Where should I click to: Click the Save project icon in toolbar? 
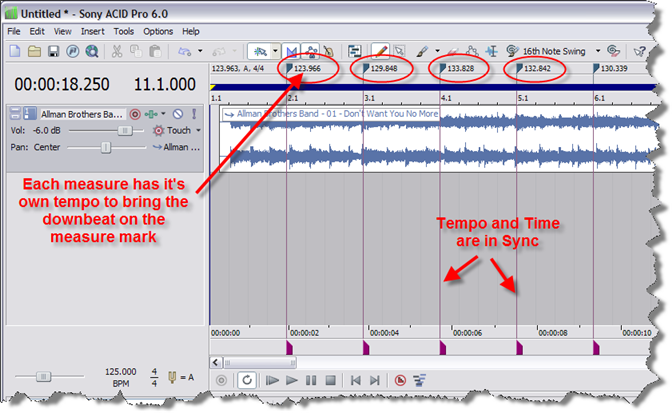[53, 50]
